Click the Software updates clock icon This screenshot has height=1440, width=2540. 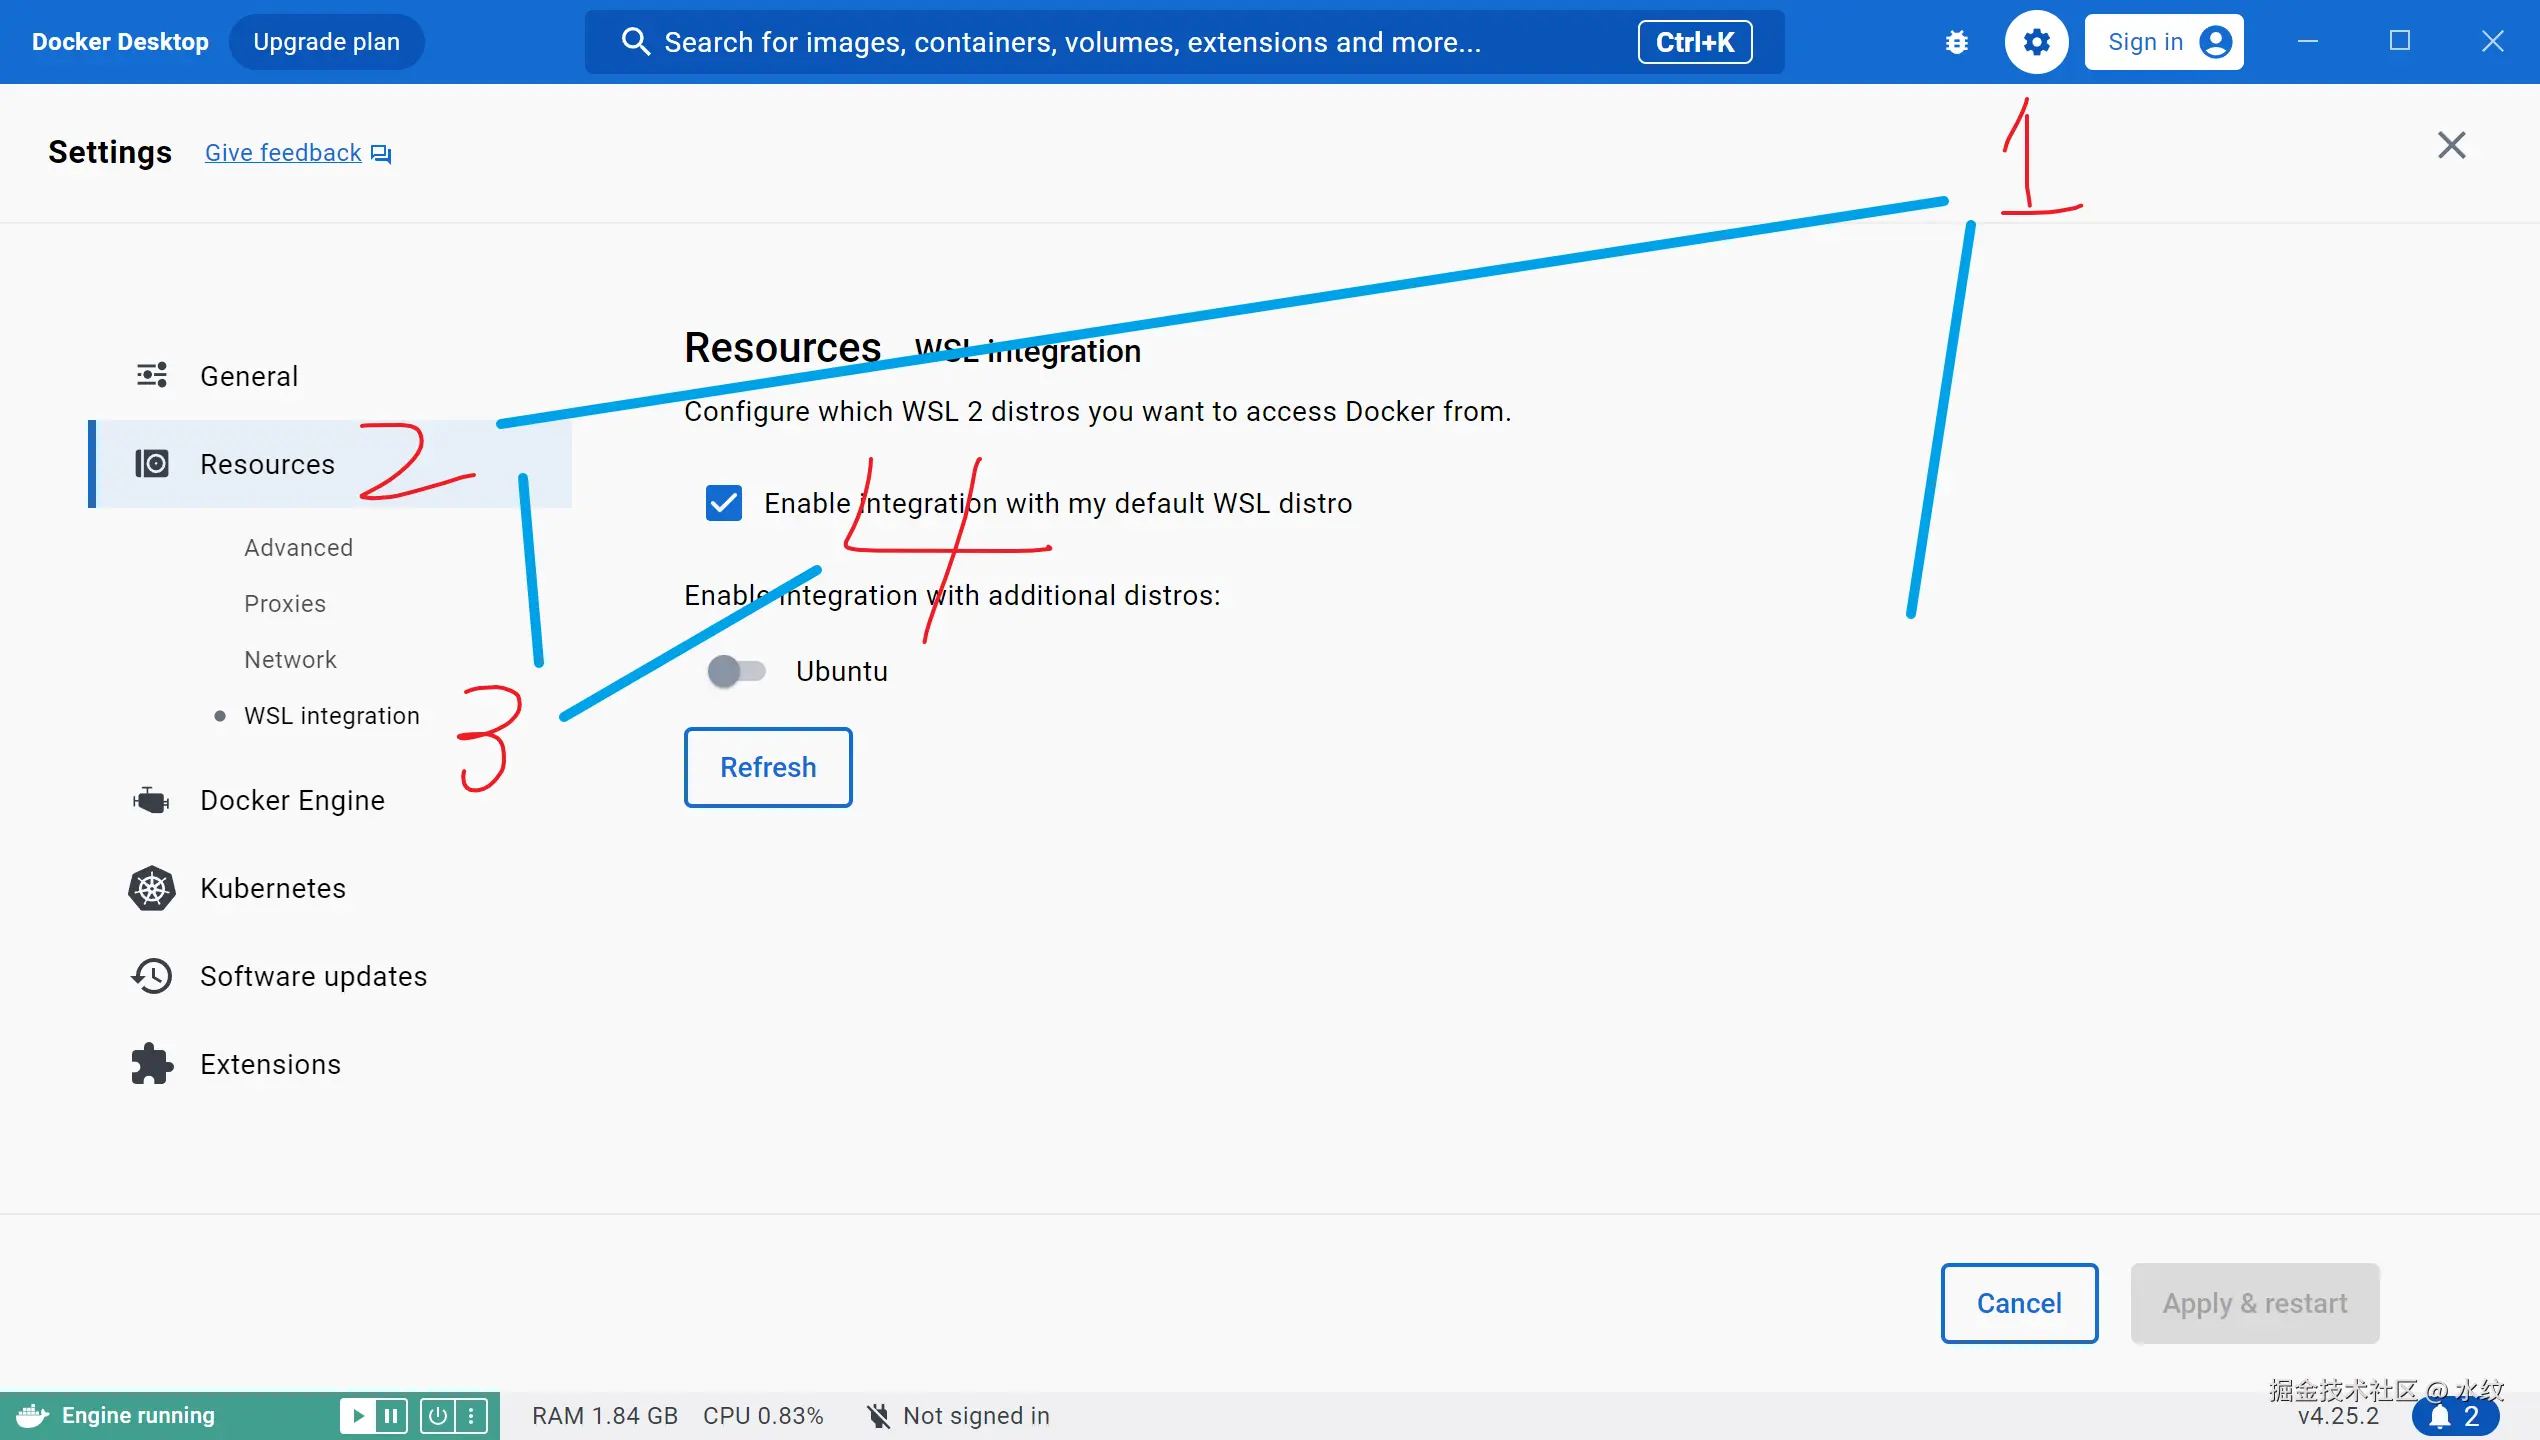[152, 976]
